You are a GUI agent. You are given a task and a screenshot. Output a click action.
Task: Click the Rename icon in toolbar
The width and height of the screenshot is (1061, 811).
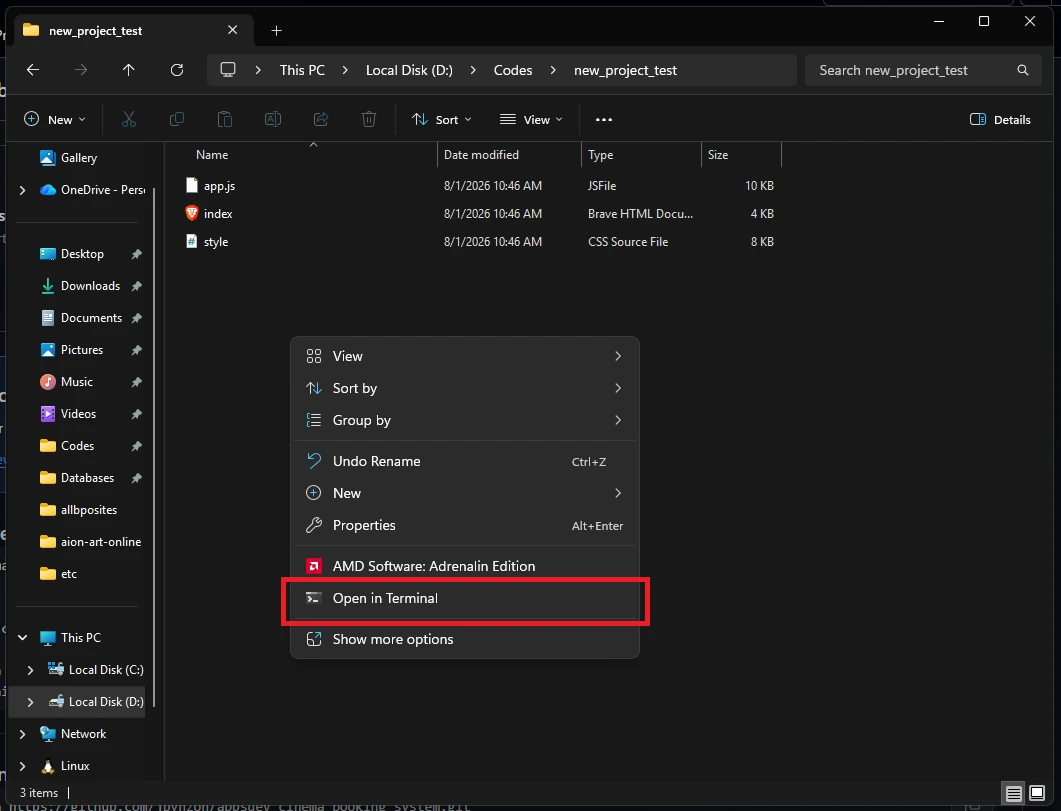pos(273,120)
